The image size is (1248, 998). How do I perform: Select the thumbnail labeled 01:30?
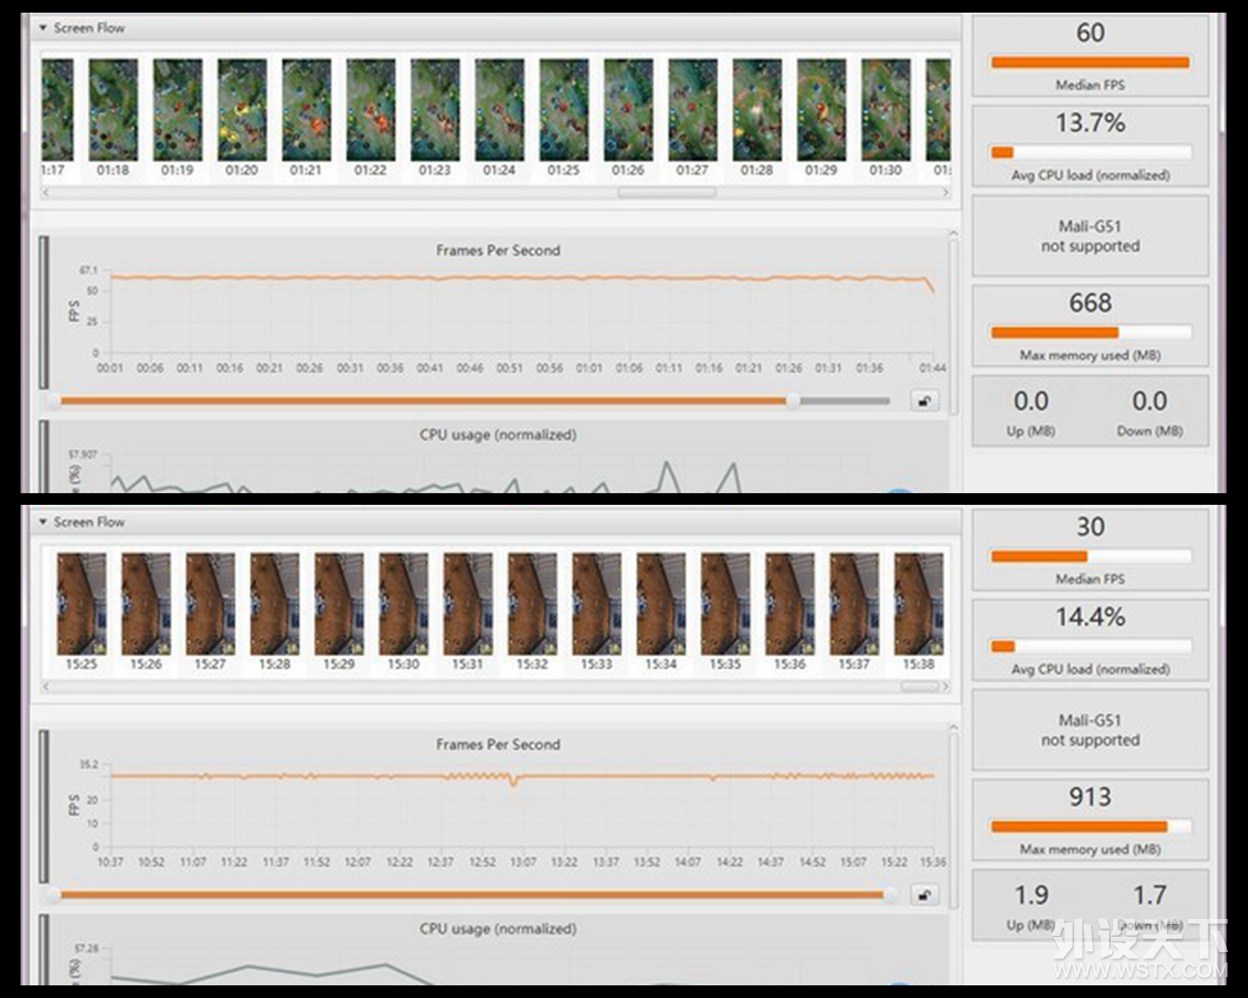pos(886,110)
